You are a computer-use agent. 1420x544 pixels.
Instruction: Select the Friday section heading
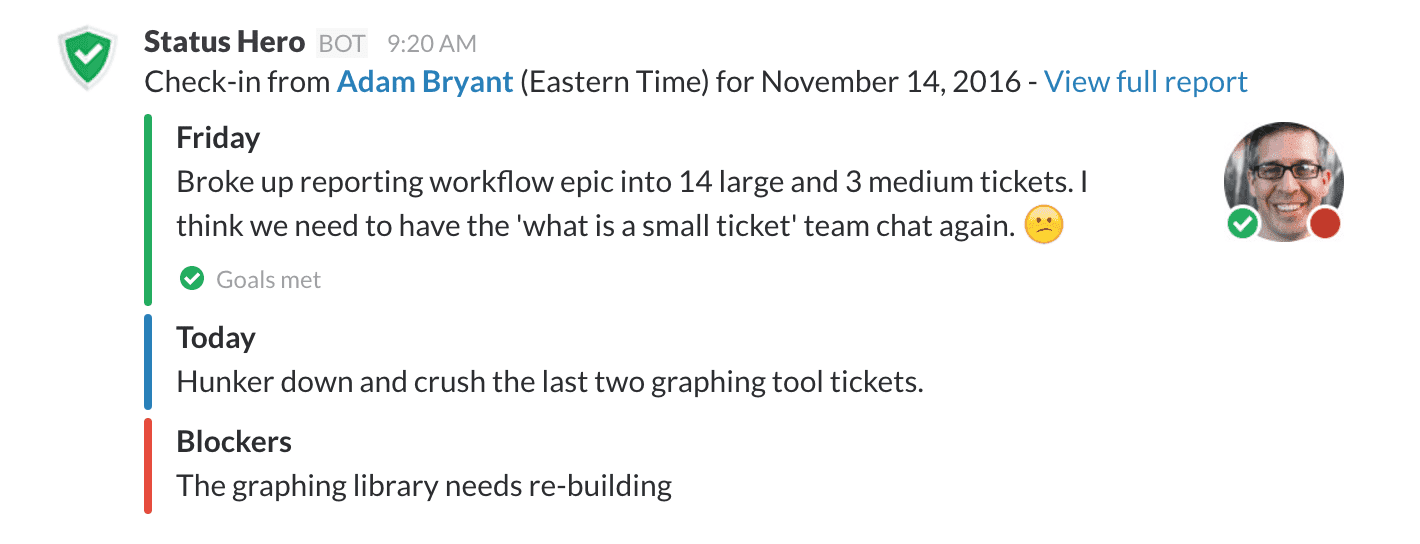[x=218, y=137]
